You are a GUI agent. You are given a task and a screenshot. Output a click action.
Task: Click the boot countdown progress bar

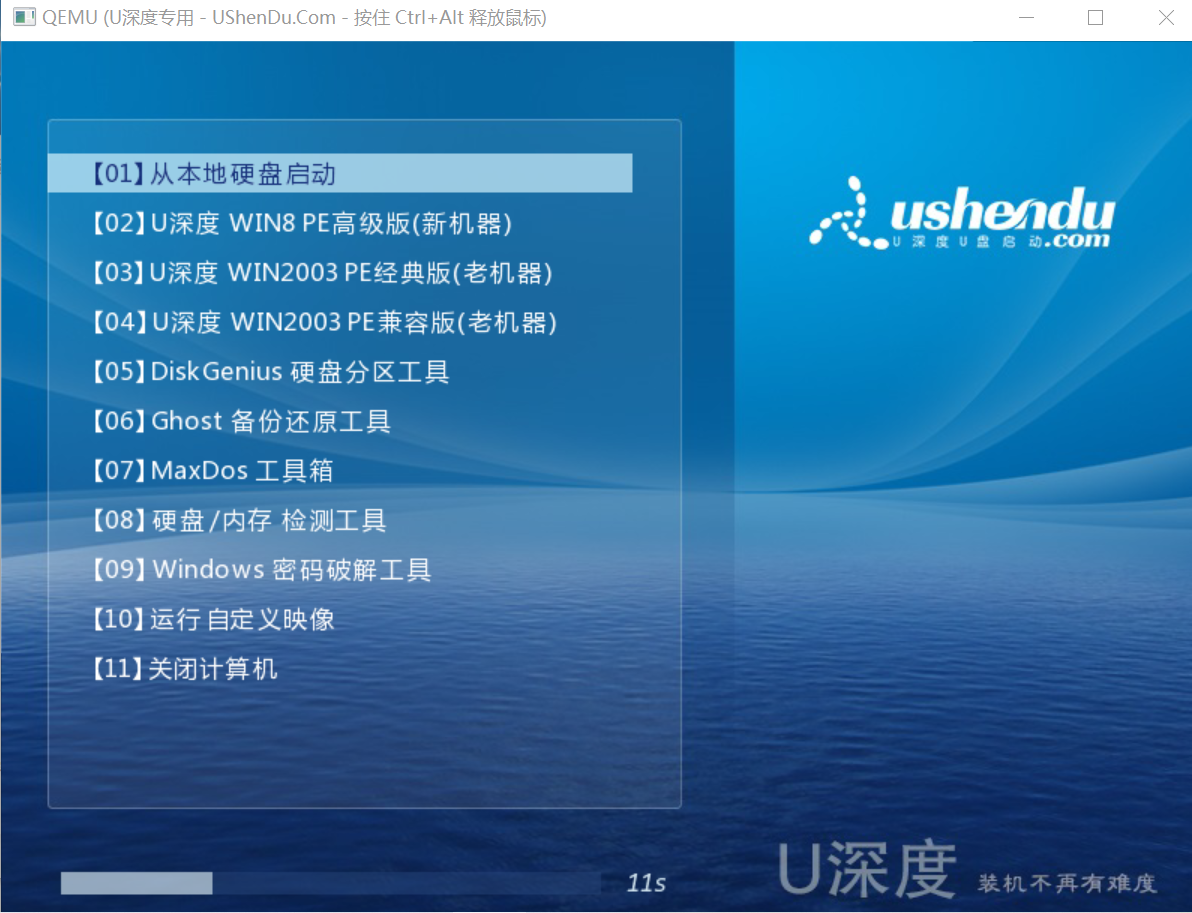[x=331, y=883]
